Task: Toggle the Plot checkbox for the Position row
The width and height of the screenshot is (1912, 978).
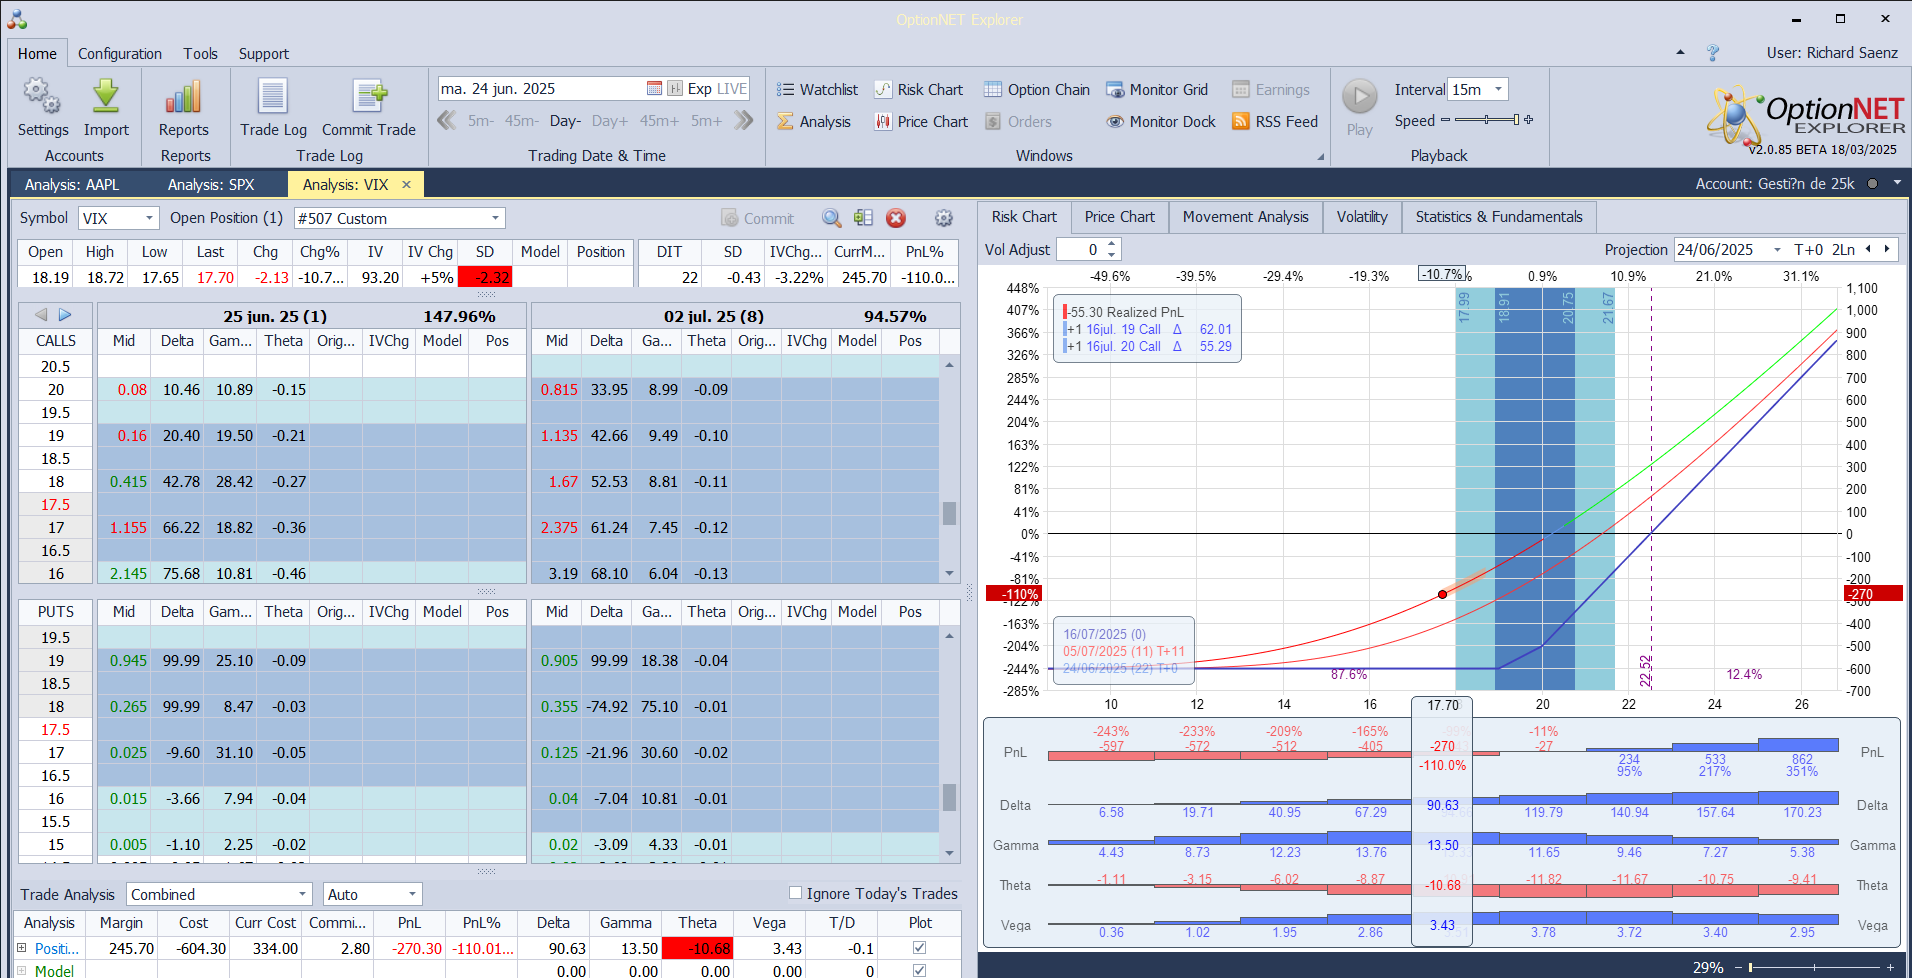Action: click(920, 948)
